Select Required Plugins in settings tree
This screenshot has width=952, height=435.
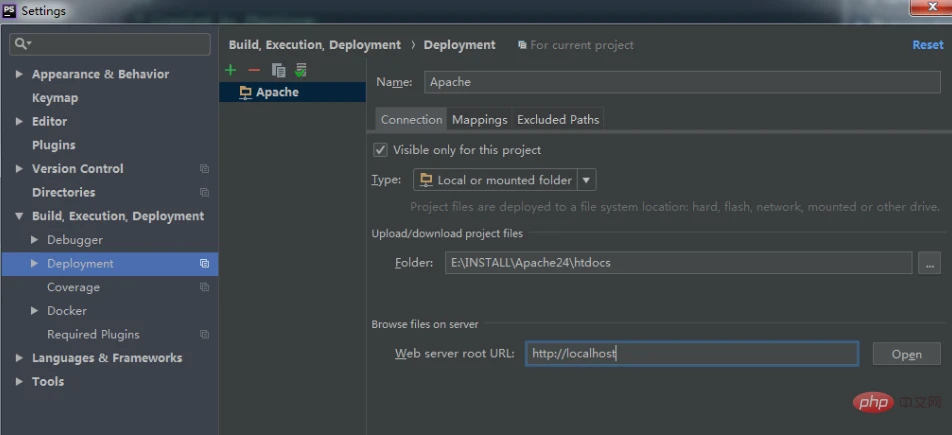(x=93, y=335)
